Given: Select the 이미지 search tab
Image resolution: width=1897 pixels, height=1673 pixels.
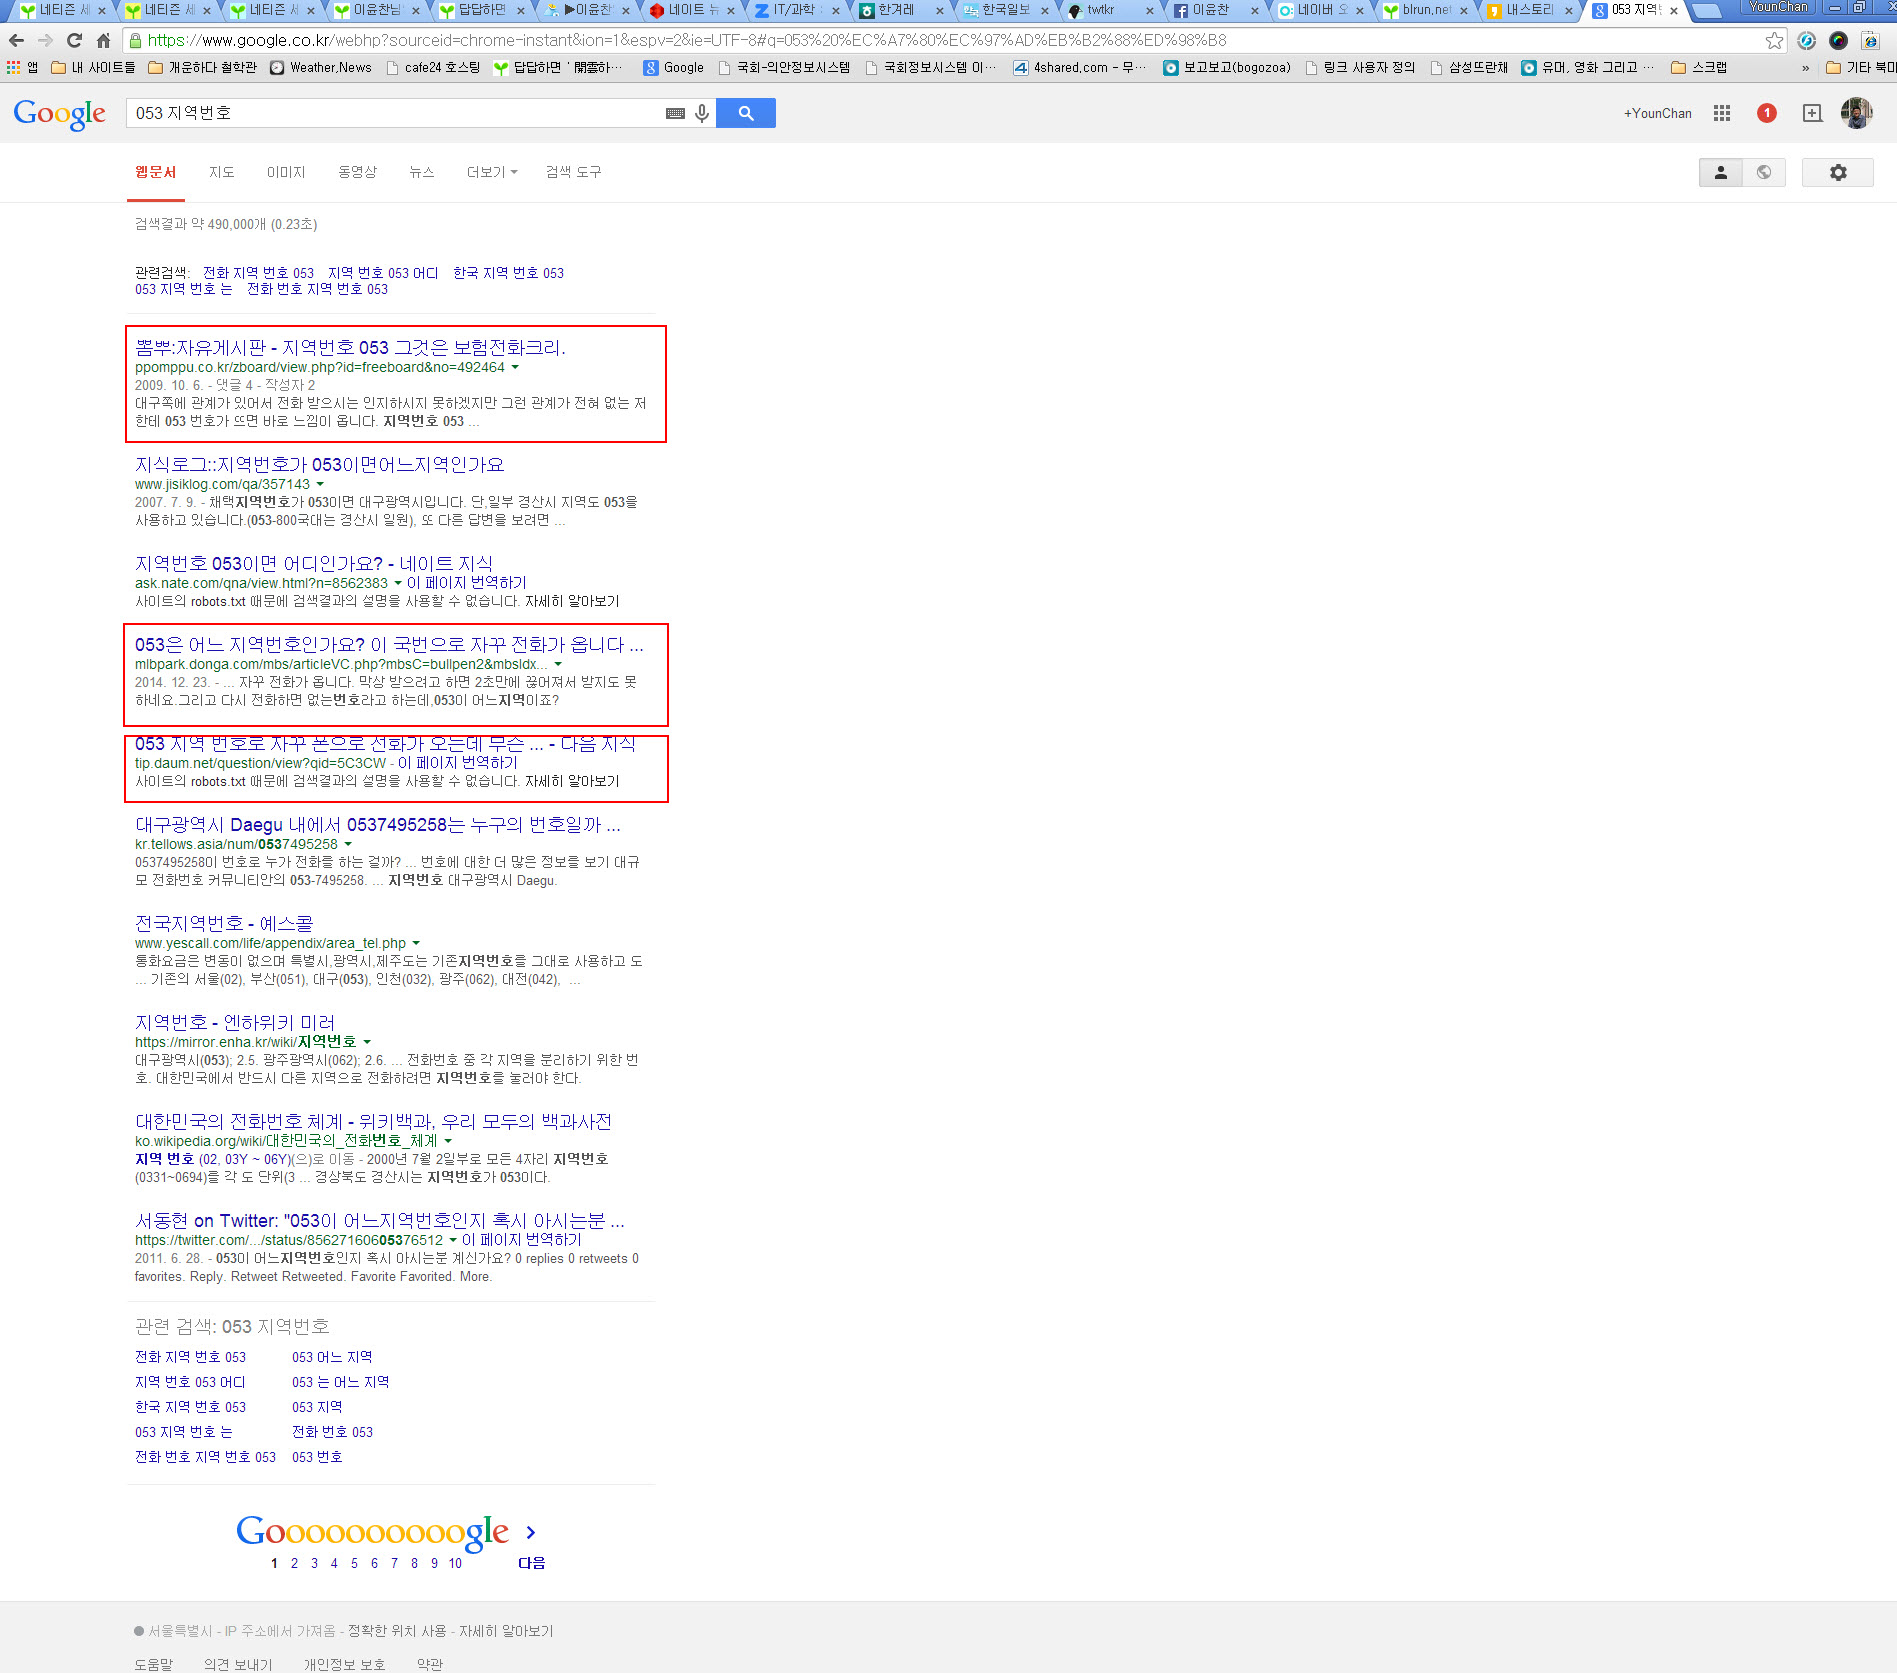Looking at the screenshot, I should tap(286, 172).
